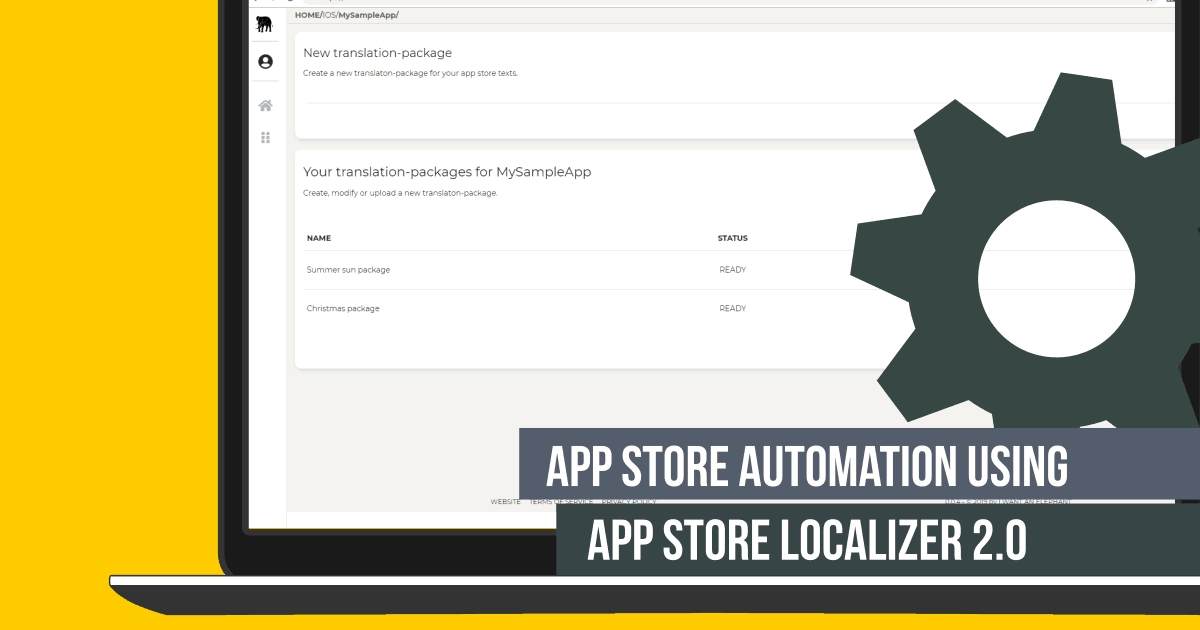Click the NAME column header

(x=319, y=238)
